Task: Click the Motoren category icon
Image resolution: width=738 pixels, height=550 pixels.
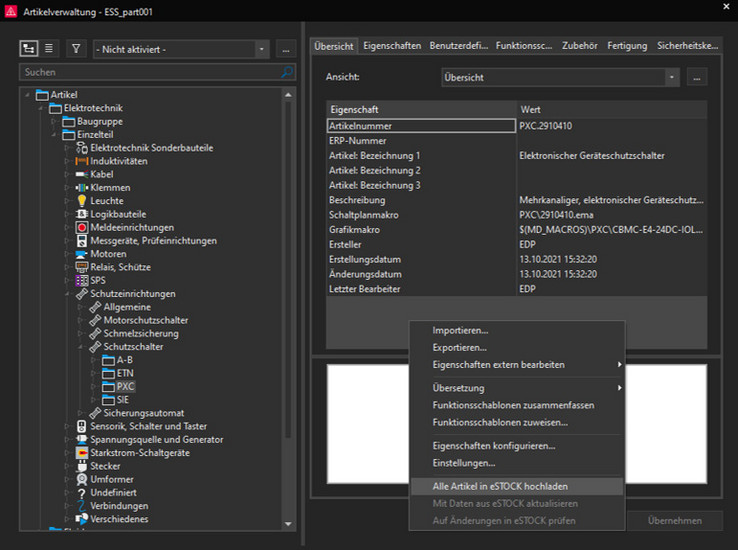Action: [x=82, y=254]
